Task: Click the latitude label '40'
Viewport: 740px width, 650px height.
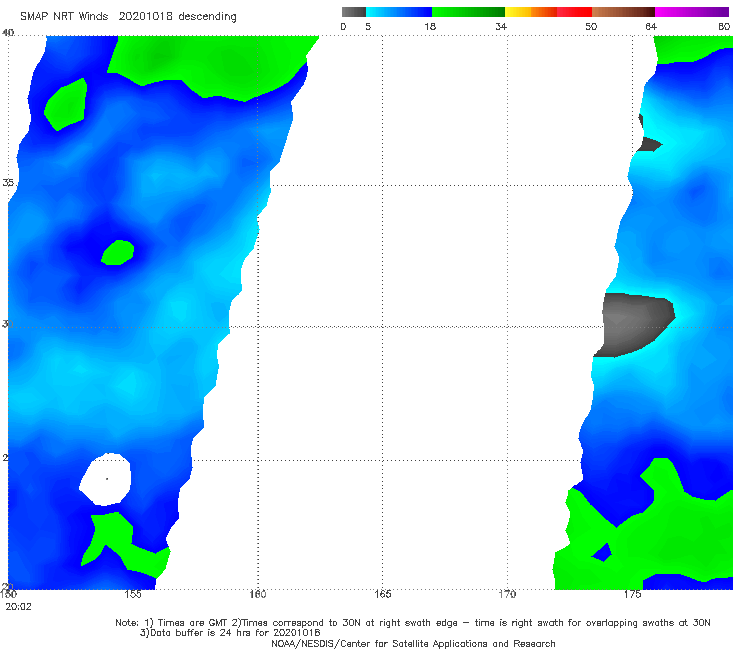Action: (x=8, y=33)
